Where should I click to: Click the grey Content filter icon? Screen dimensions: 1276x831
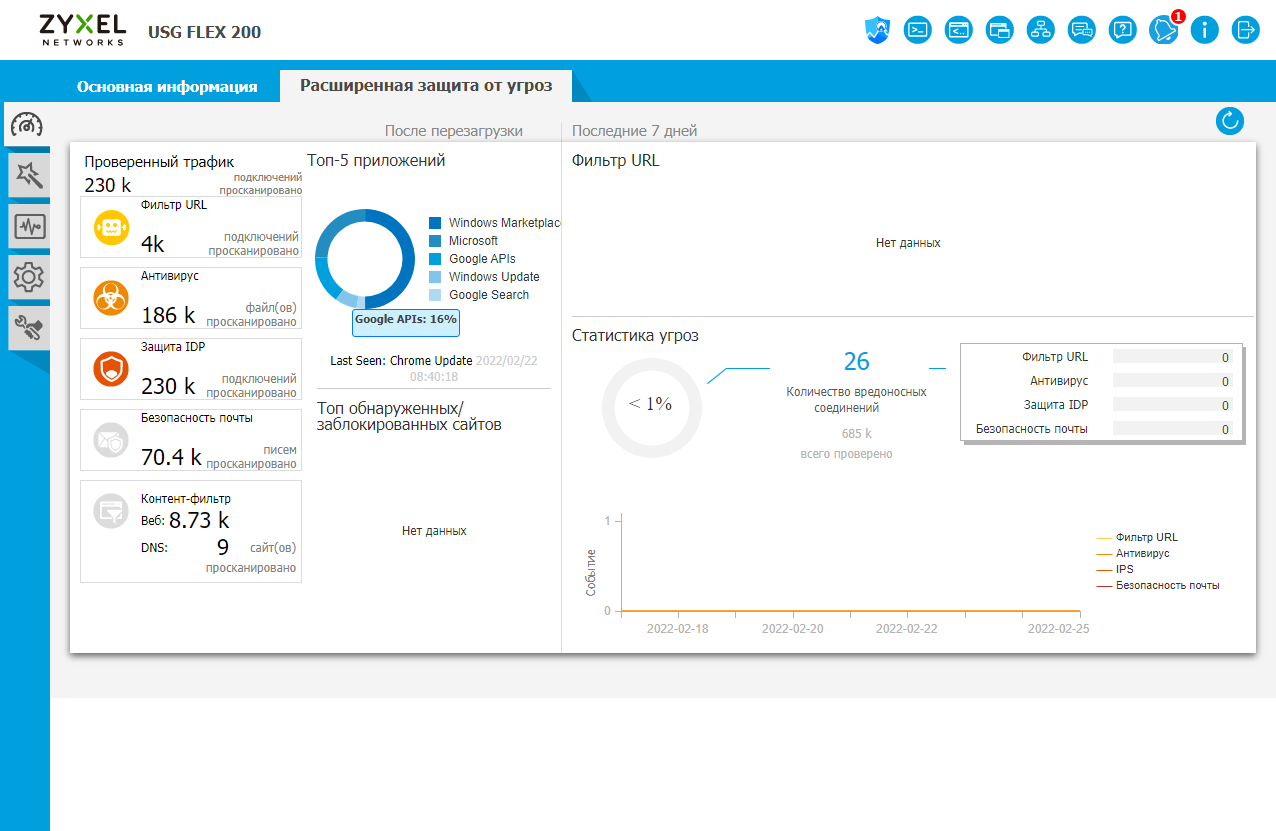click(x=111, y=511)
